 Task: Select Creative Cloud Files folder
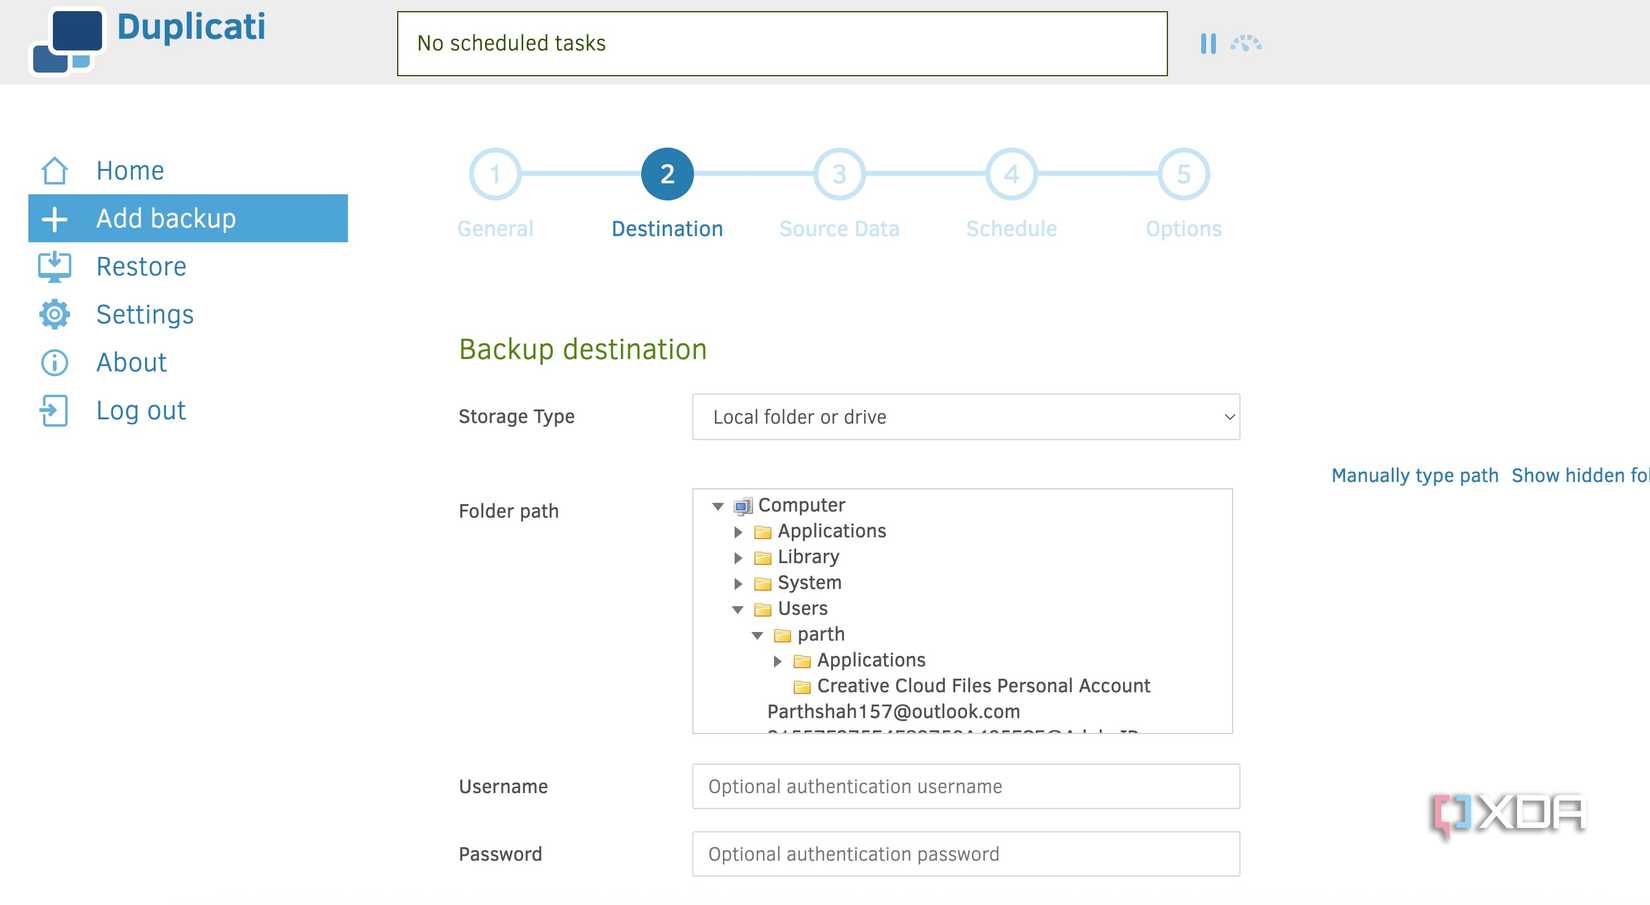click(x=983, y=686)
